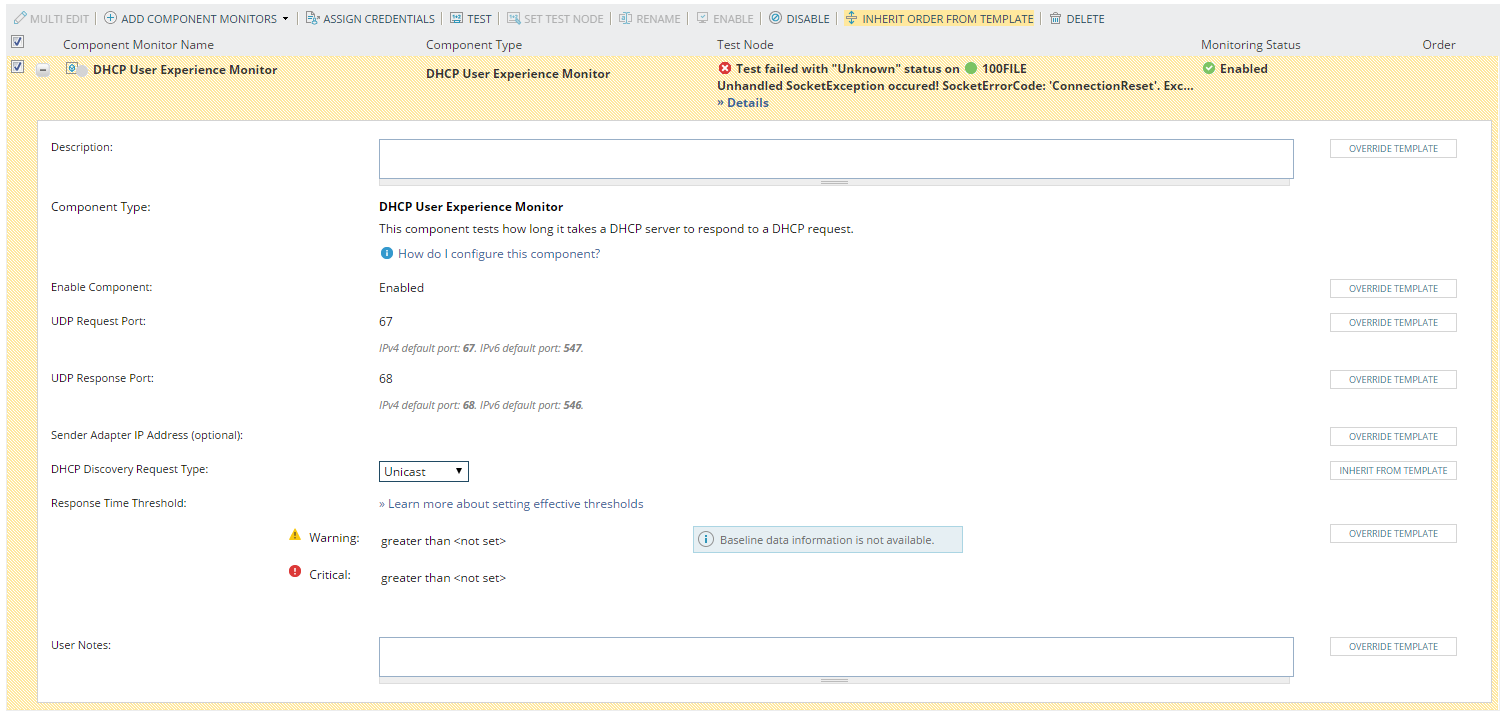Click the blue info help icon
Viewport: 1500px width, 712px height.
point(387,253)
